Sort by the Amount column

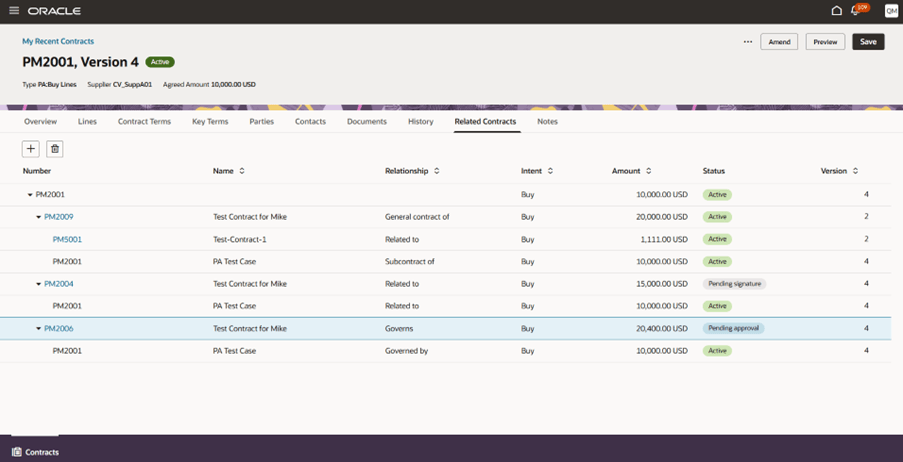point(649,171)
